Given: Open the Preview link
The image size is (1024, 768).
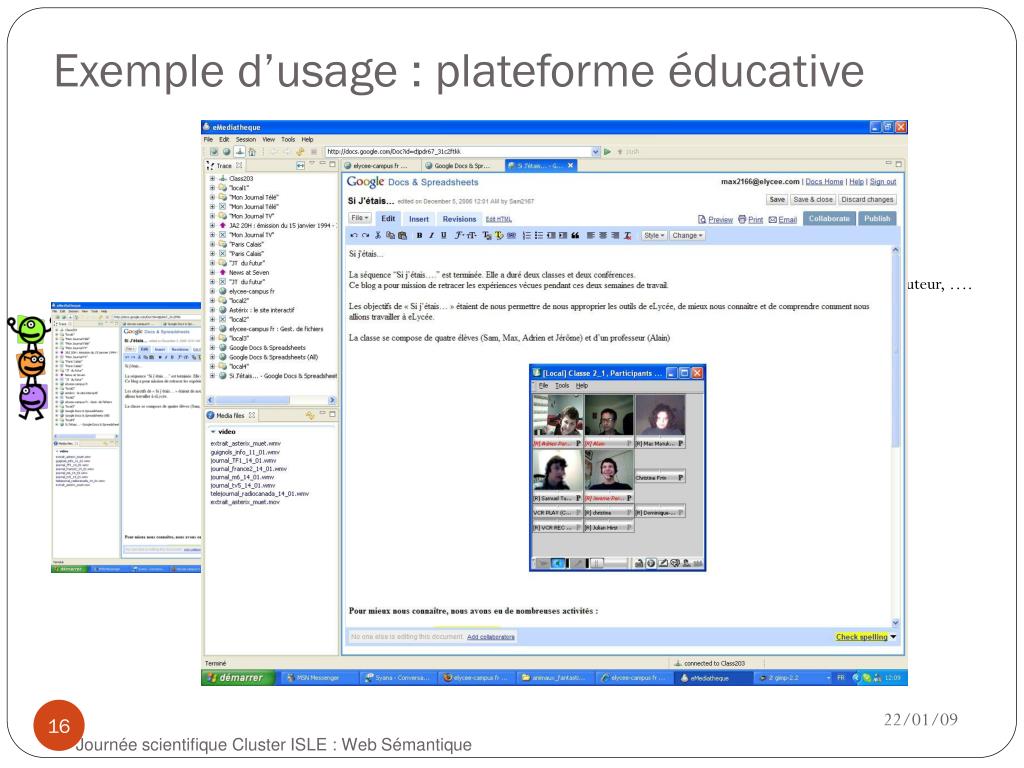Looking at the screenshot, I should point(720,220).
